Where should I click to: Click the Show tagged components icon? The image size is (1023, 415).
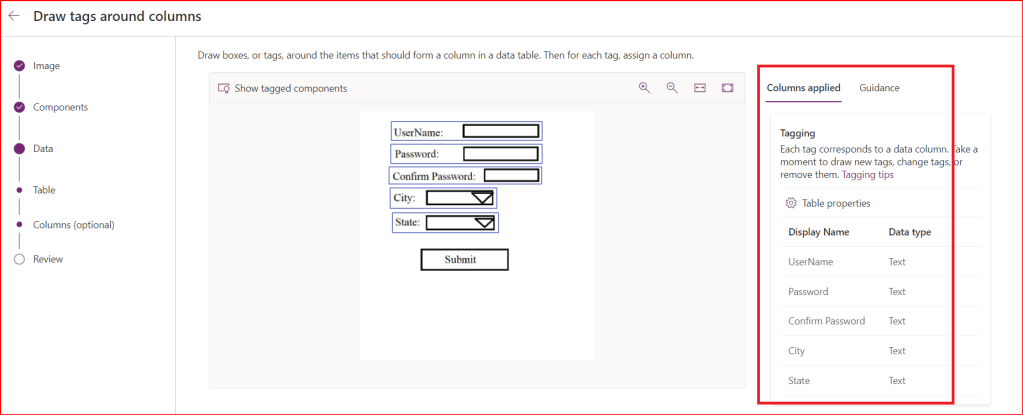point(224,88)
